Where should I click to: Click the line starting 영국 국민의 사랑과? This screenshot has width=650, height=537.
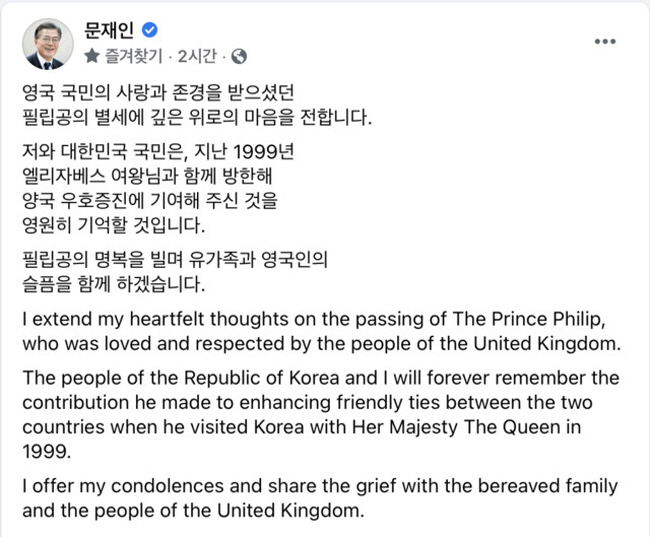pos(158,92)
